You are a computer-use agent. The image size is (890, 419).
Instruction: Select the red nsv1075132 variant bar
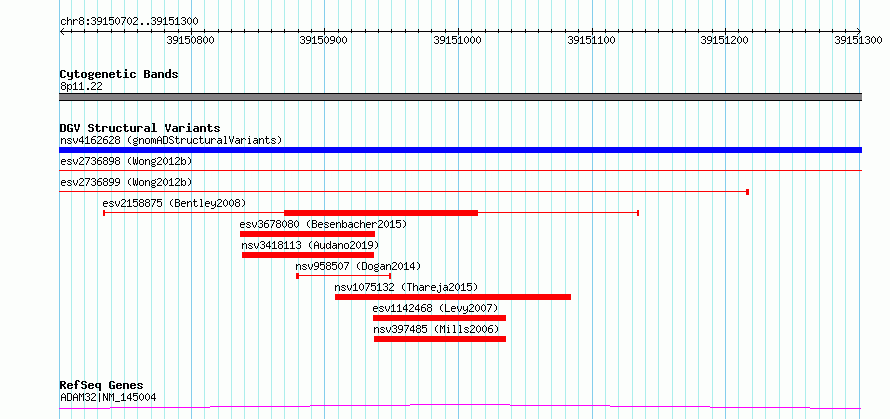coord(453,297)
